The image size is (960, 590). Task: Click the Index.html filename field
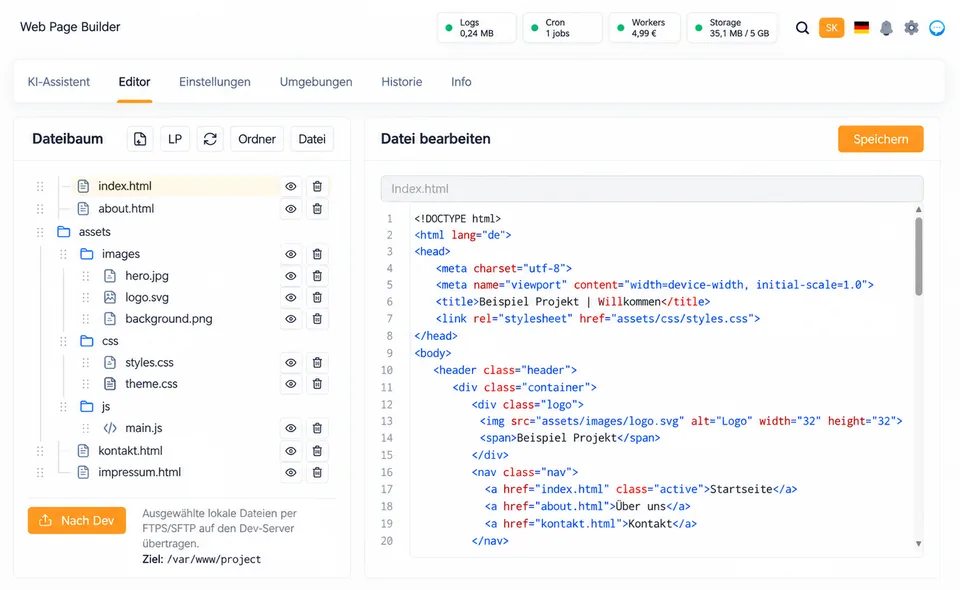point(652,189)
